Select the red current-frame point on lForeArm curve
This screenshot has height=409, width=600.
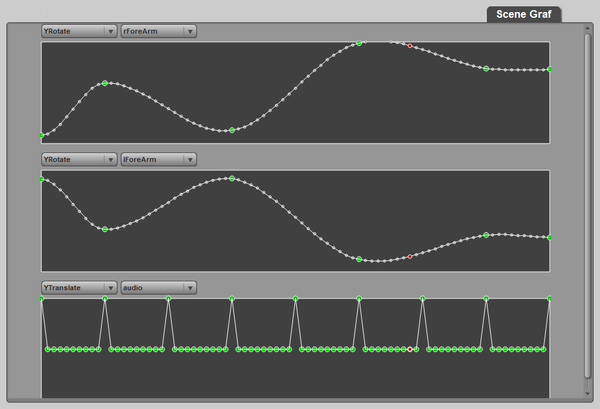click(410, 257)
